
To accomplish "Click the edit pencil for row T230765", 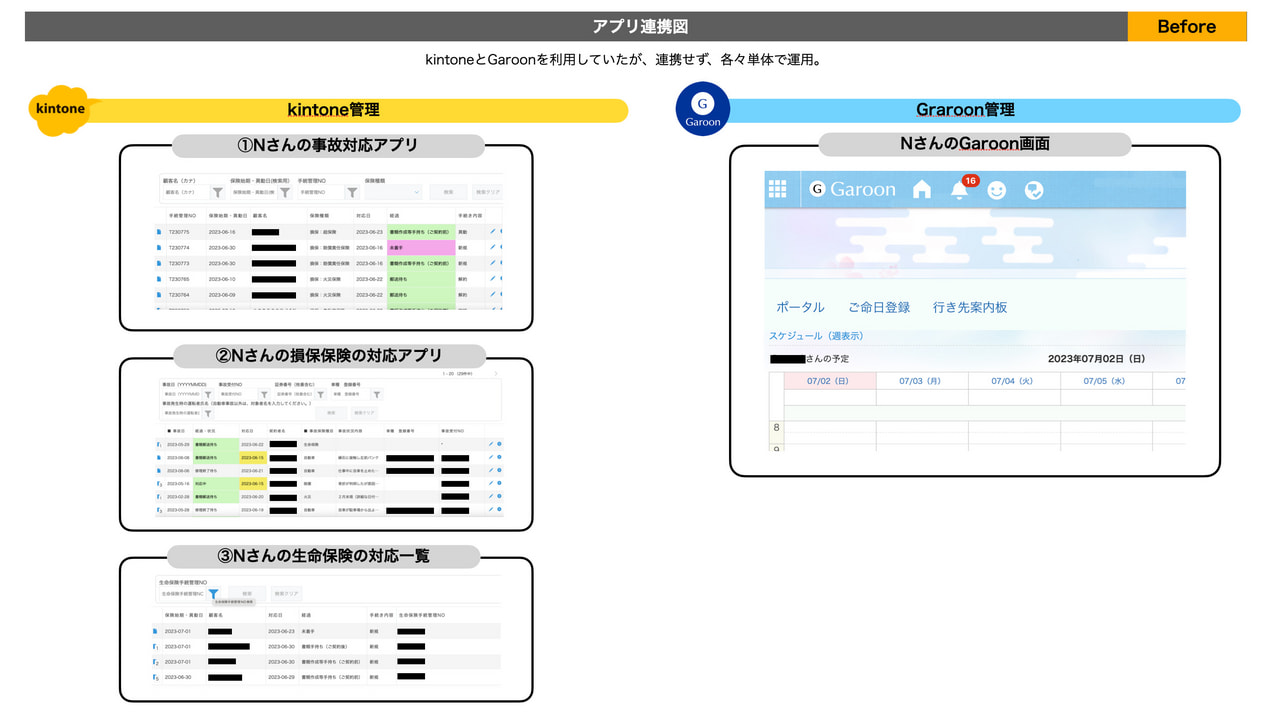I will click(x=491, y=279).
